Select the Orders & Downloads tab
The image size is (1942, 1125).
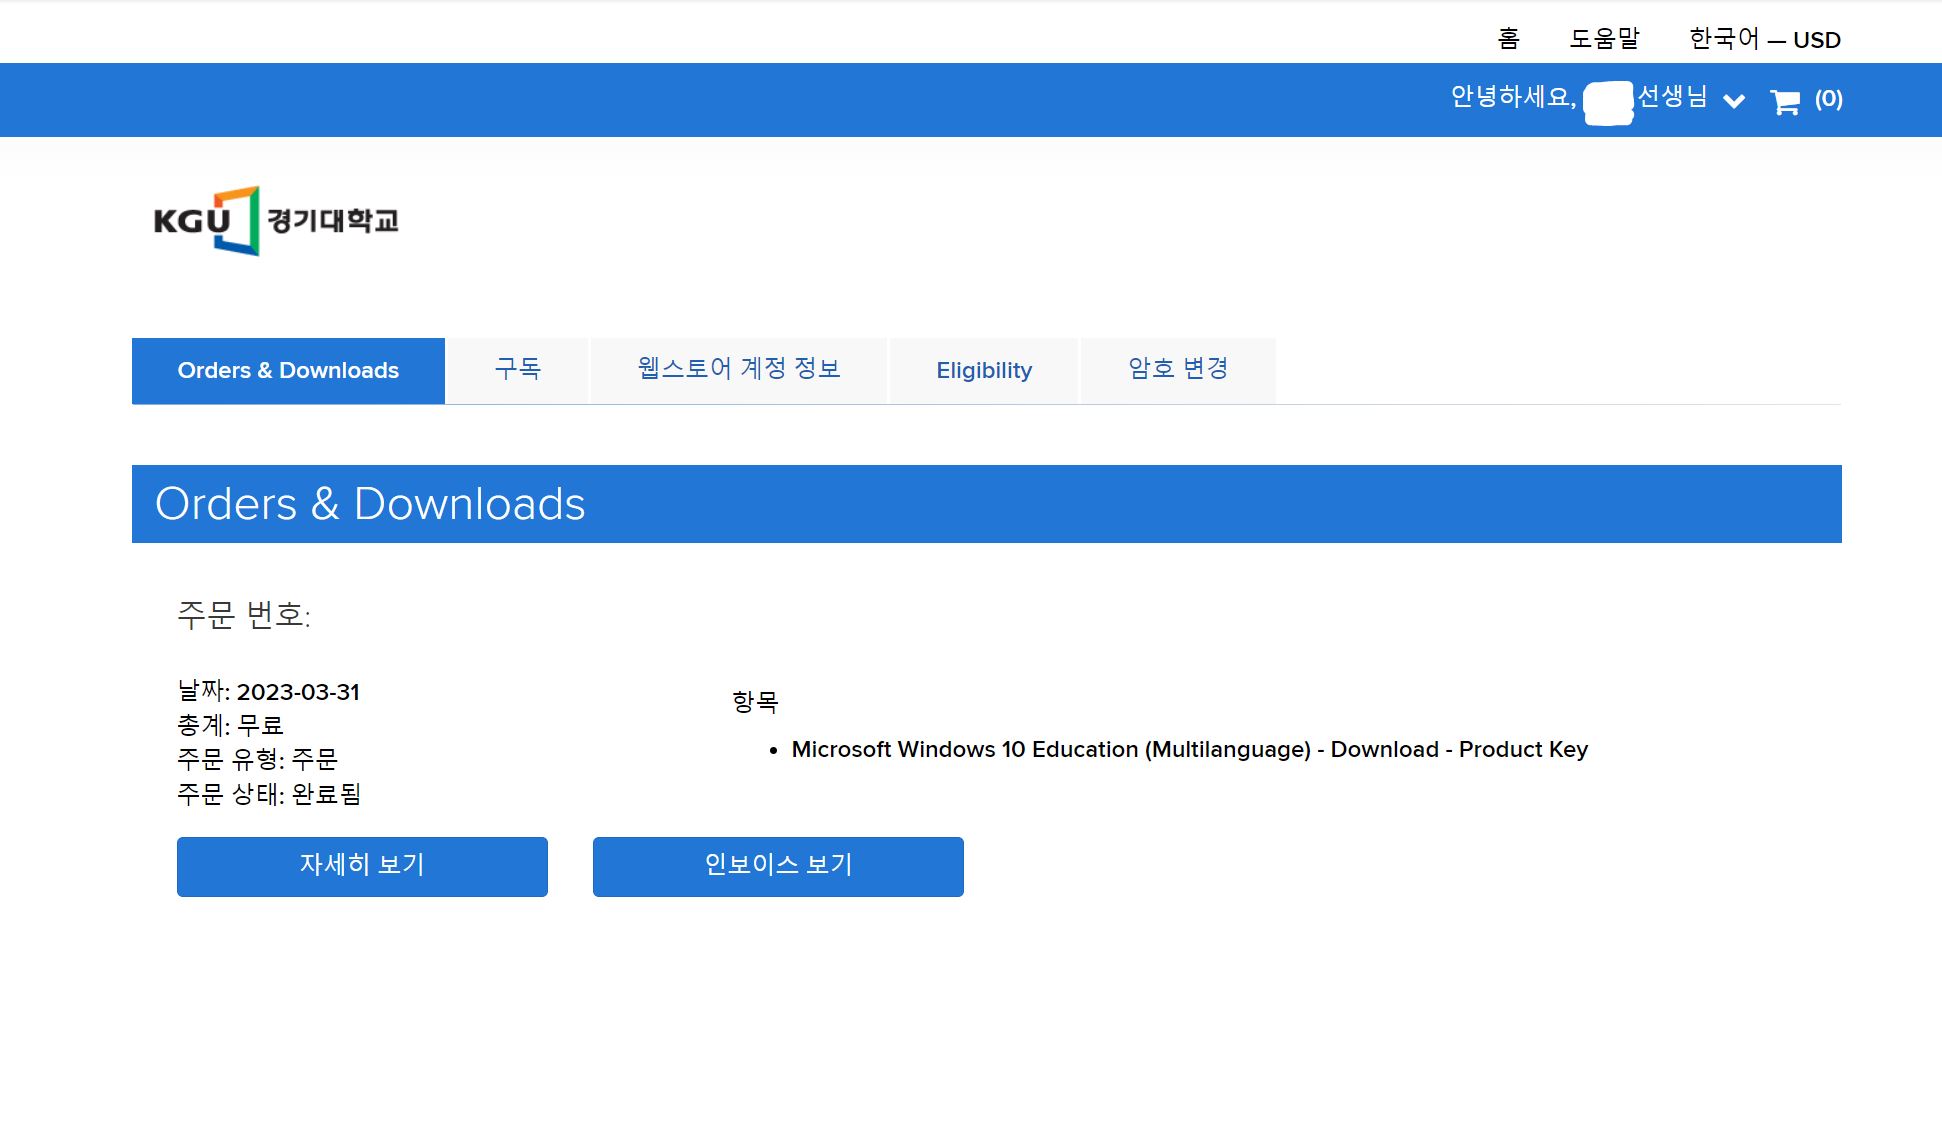click(x=288, y=371)
